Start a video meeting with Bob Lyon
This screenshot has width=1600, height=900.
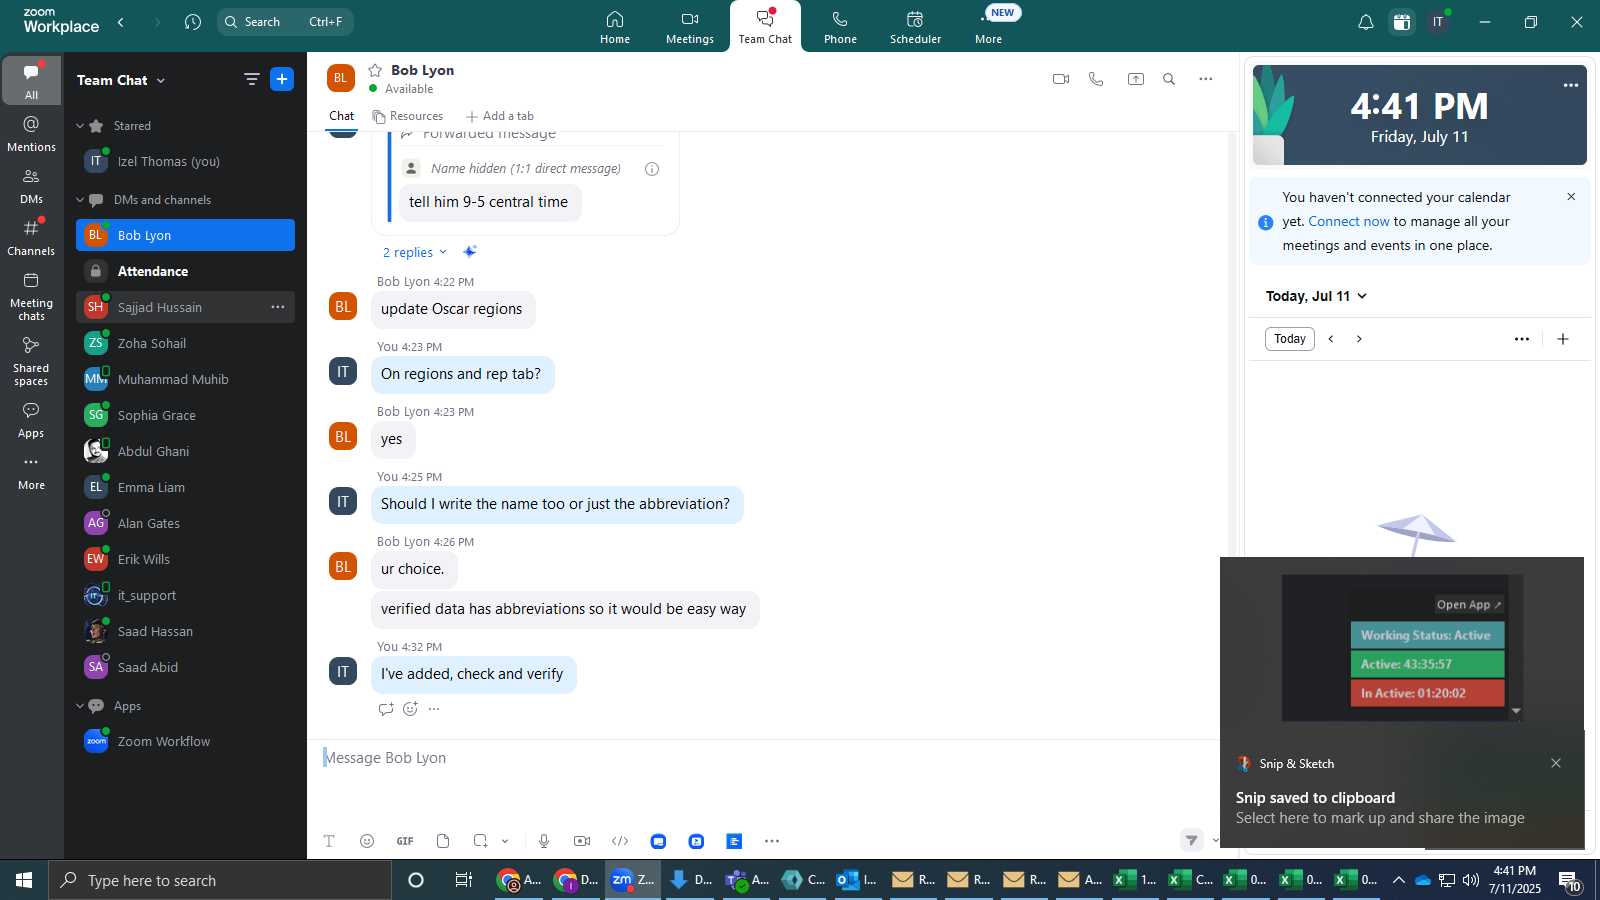1061,79
